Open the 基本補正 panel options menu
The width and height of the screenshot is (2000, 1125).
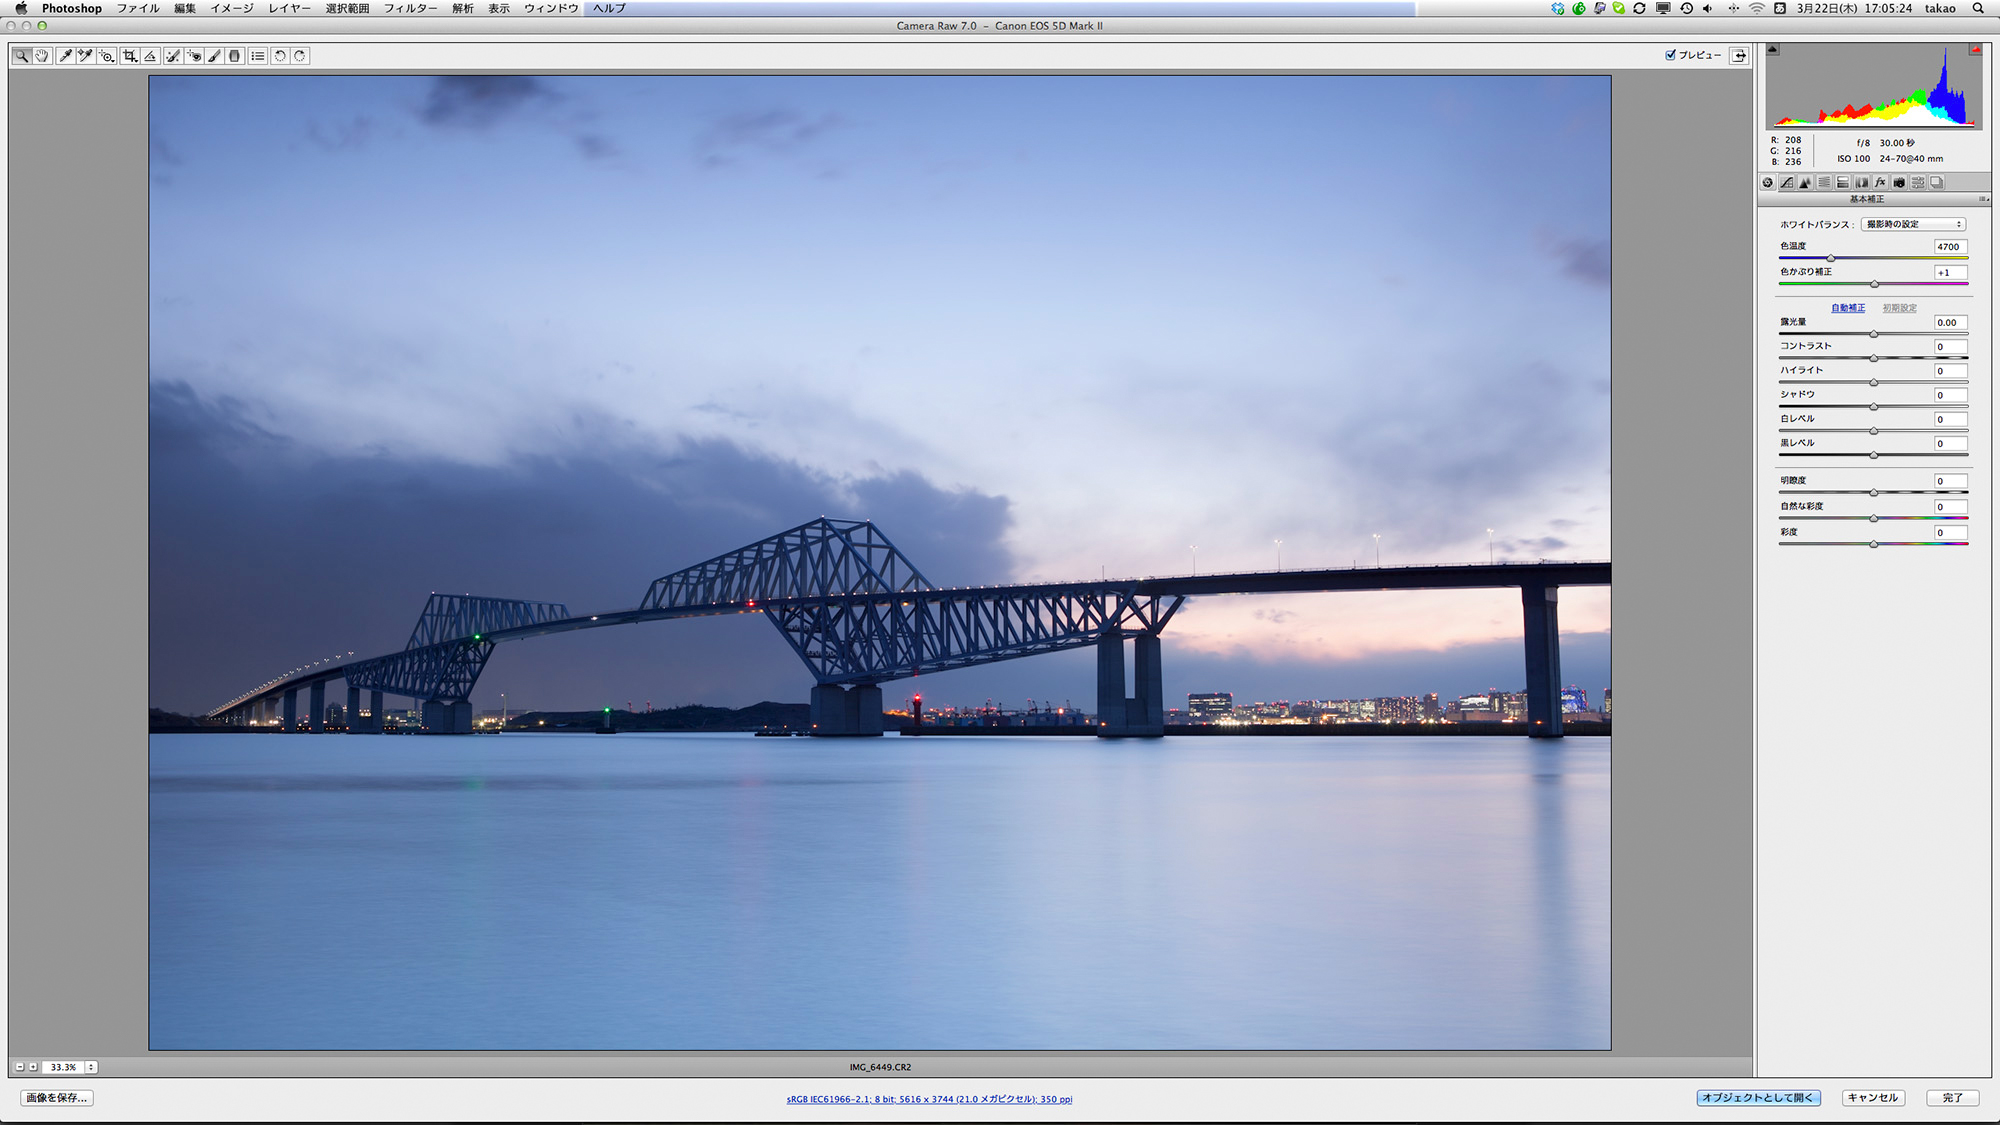[1983, 199]
